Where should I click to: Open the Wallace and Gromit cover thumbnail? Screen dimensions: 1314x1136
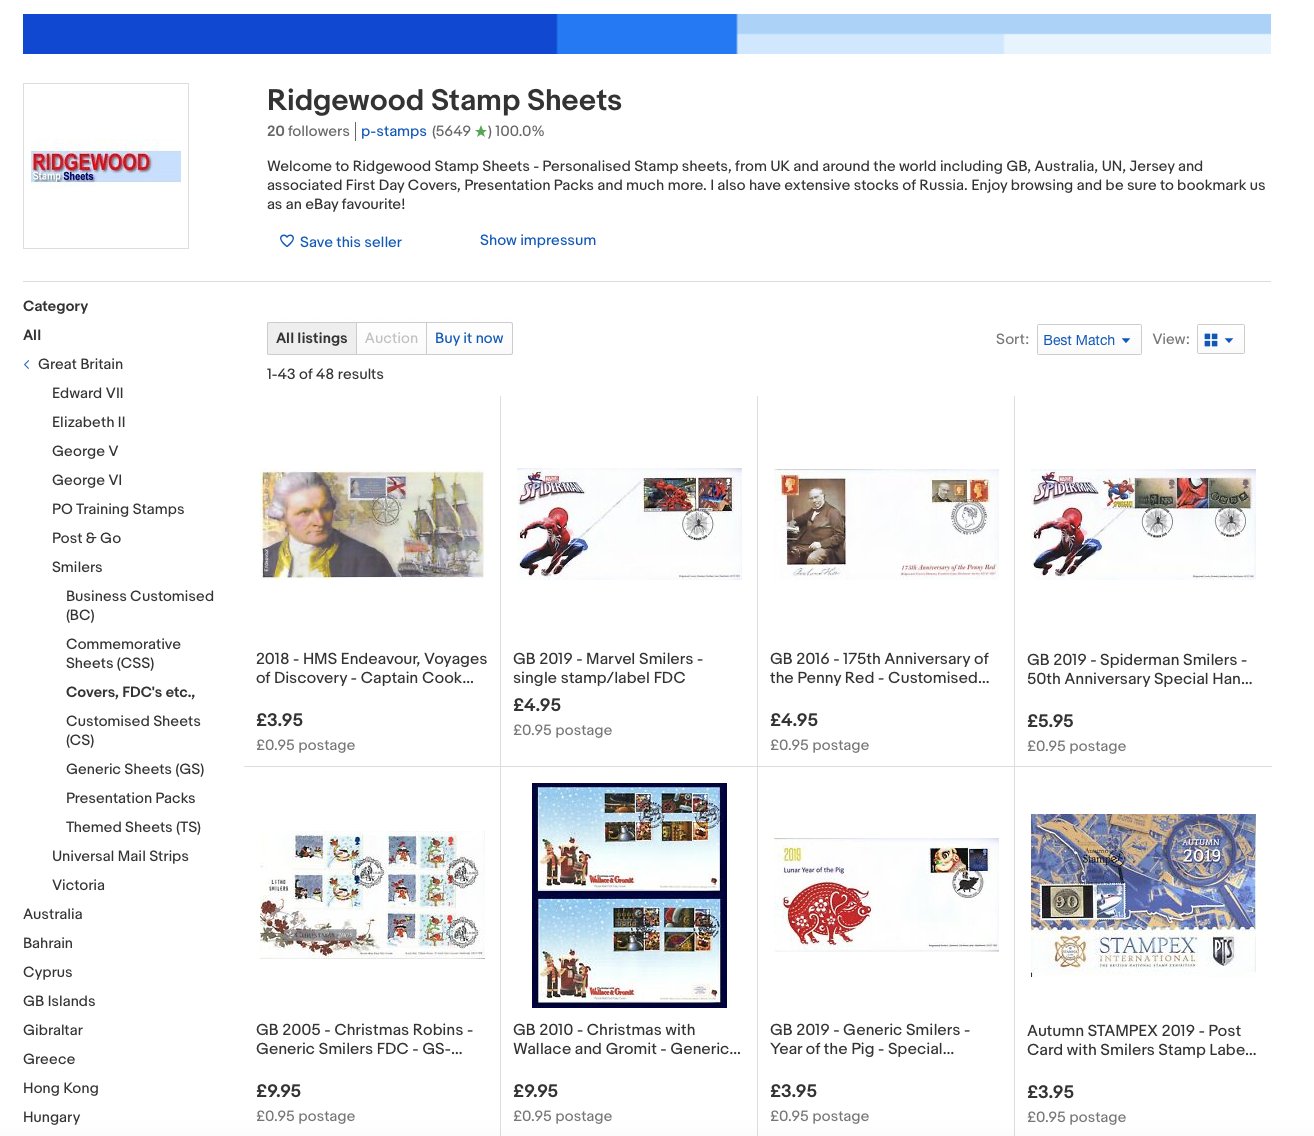pos(629,895)
